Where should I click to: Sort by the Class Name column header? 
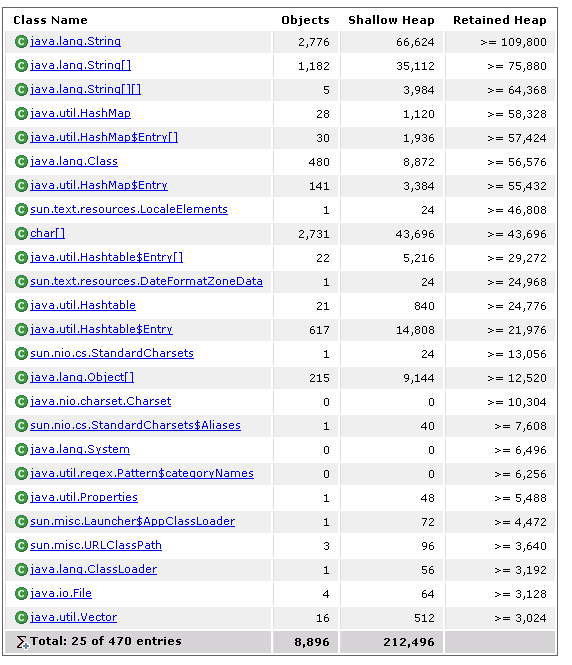point(50,20)
